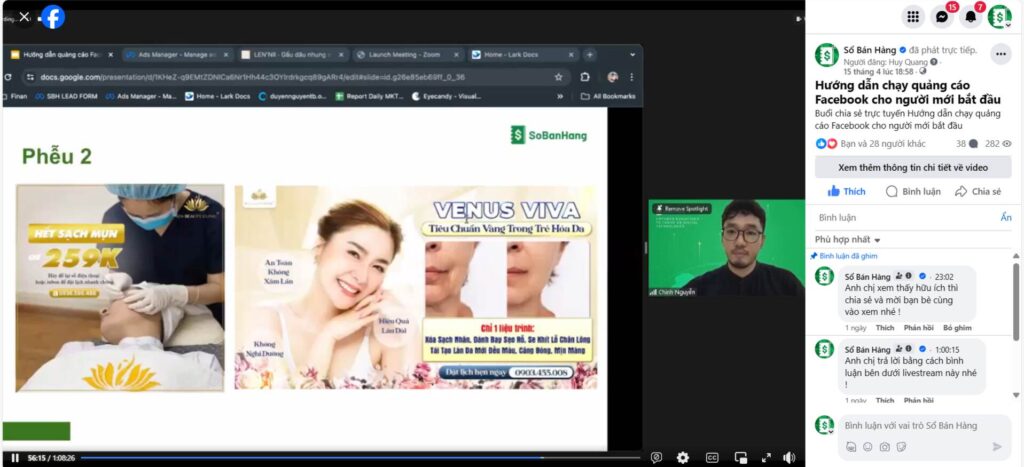Click the 282 views eye counter

(x=999, y=144)
